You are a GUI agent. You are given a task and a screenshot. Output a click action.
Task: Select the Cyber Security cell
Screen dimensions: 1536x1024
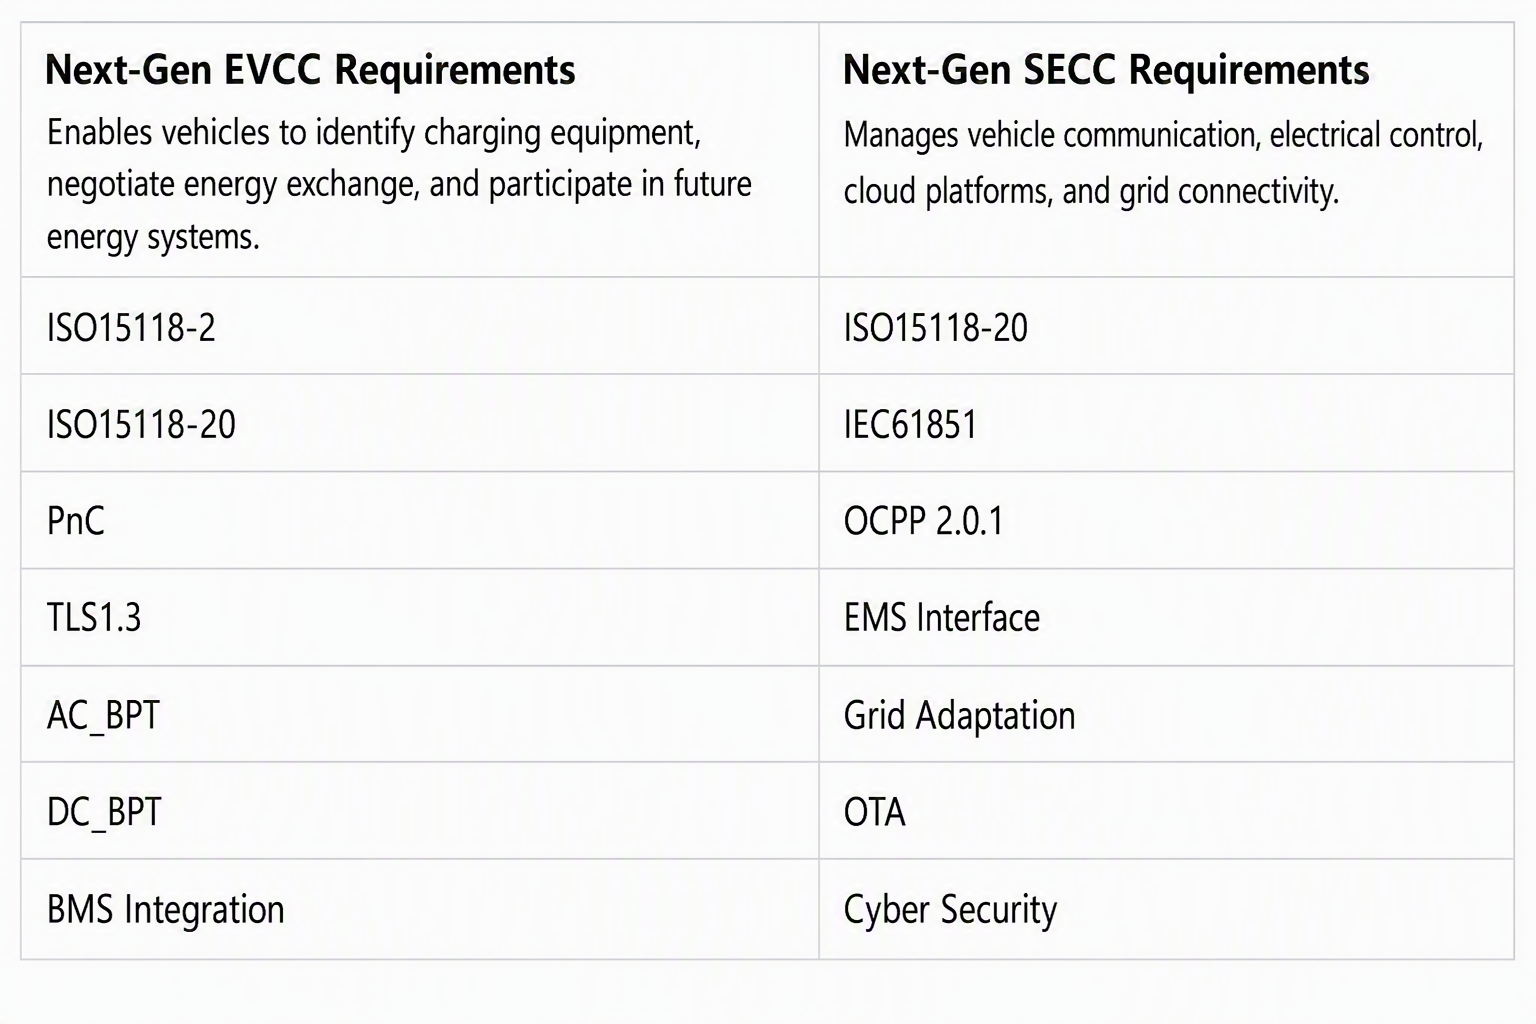[x=1166, y=909]
